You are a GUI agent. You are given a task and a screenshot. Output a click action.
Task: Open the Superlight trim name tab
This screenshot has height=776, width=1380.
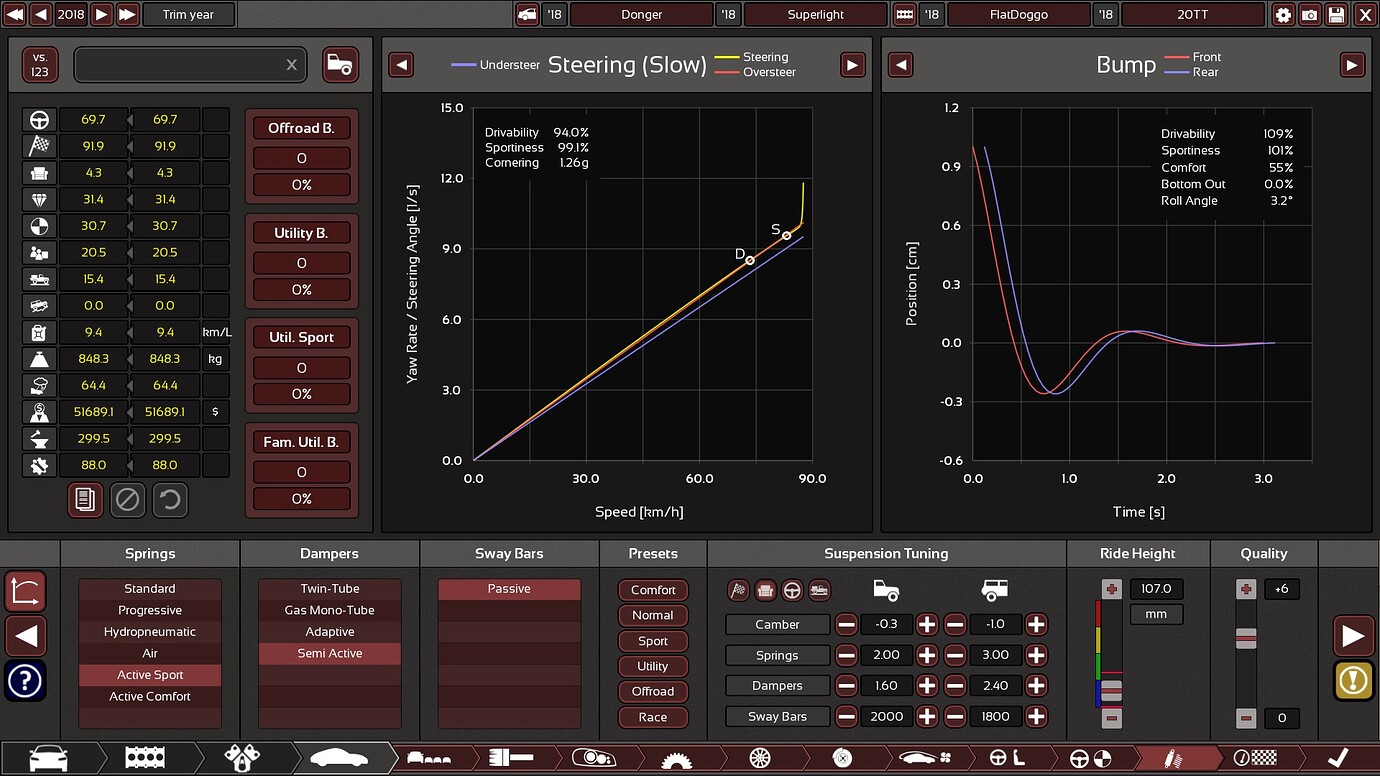click(815, 15)
